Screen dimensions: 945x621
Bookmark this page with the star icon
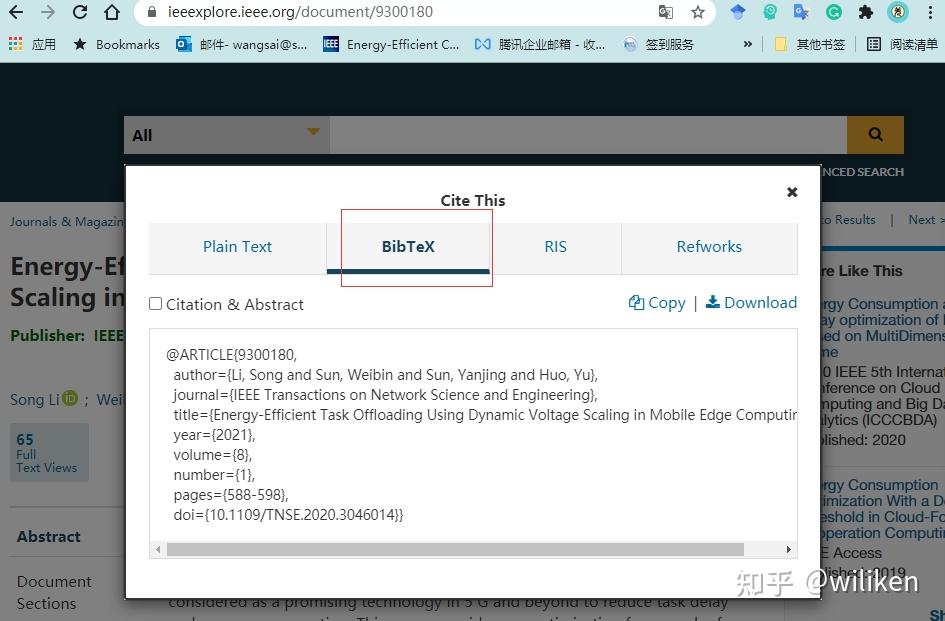698,12
